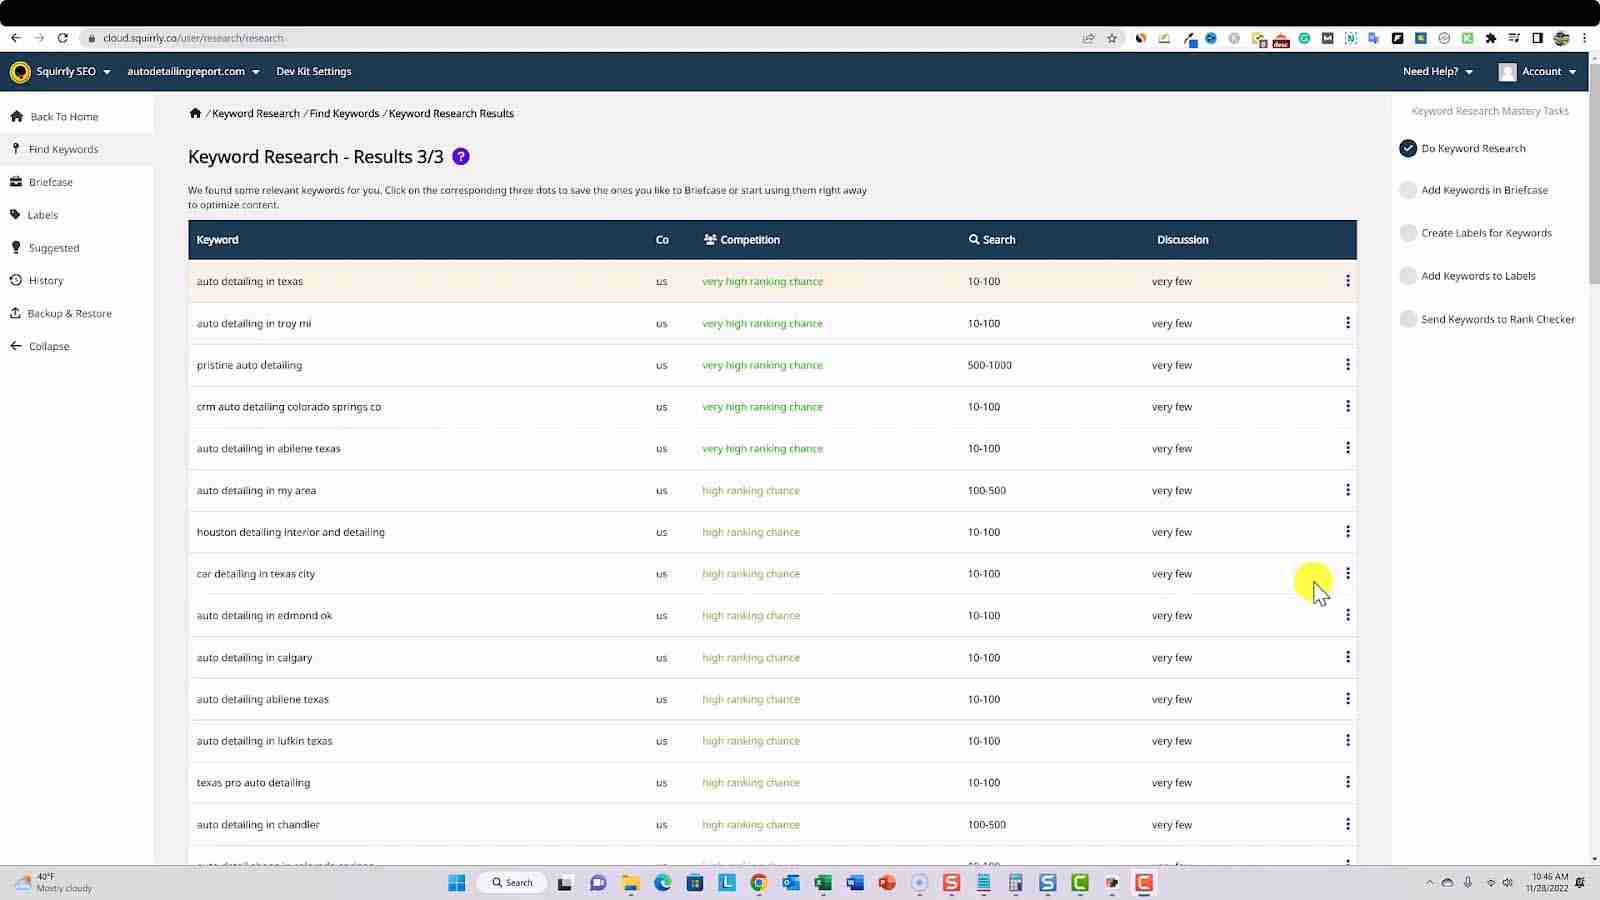Mark Create Labels for Keywords as done
Screen dimensions: 1600x900
[1408, 232]
